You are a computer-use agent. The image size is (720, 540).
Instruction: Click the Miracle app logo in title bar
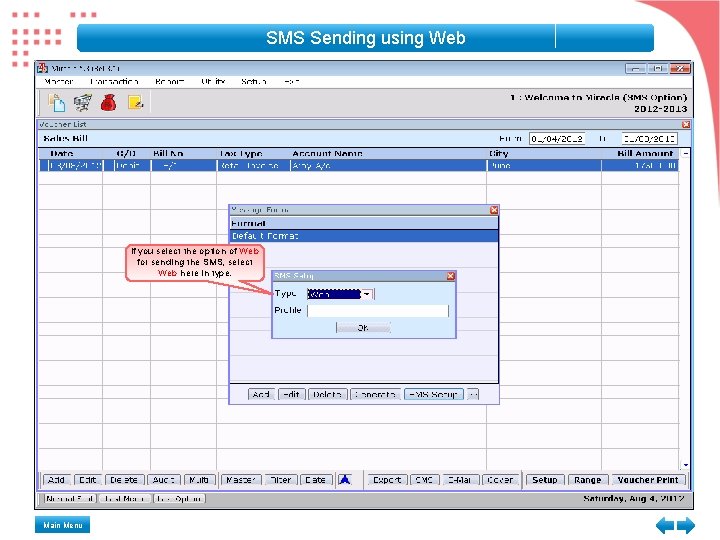click(x=43, y=68)
